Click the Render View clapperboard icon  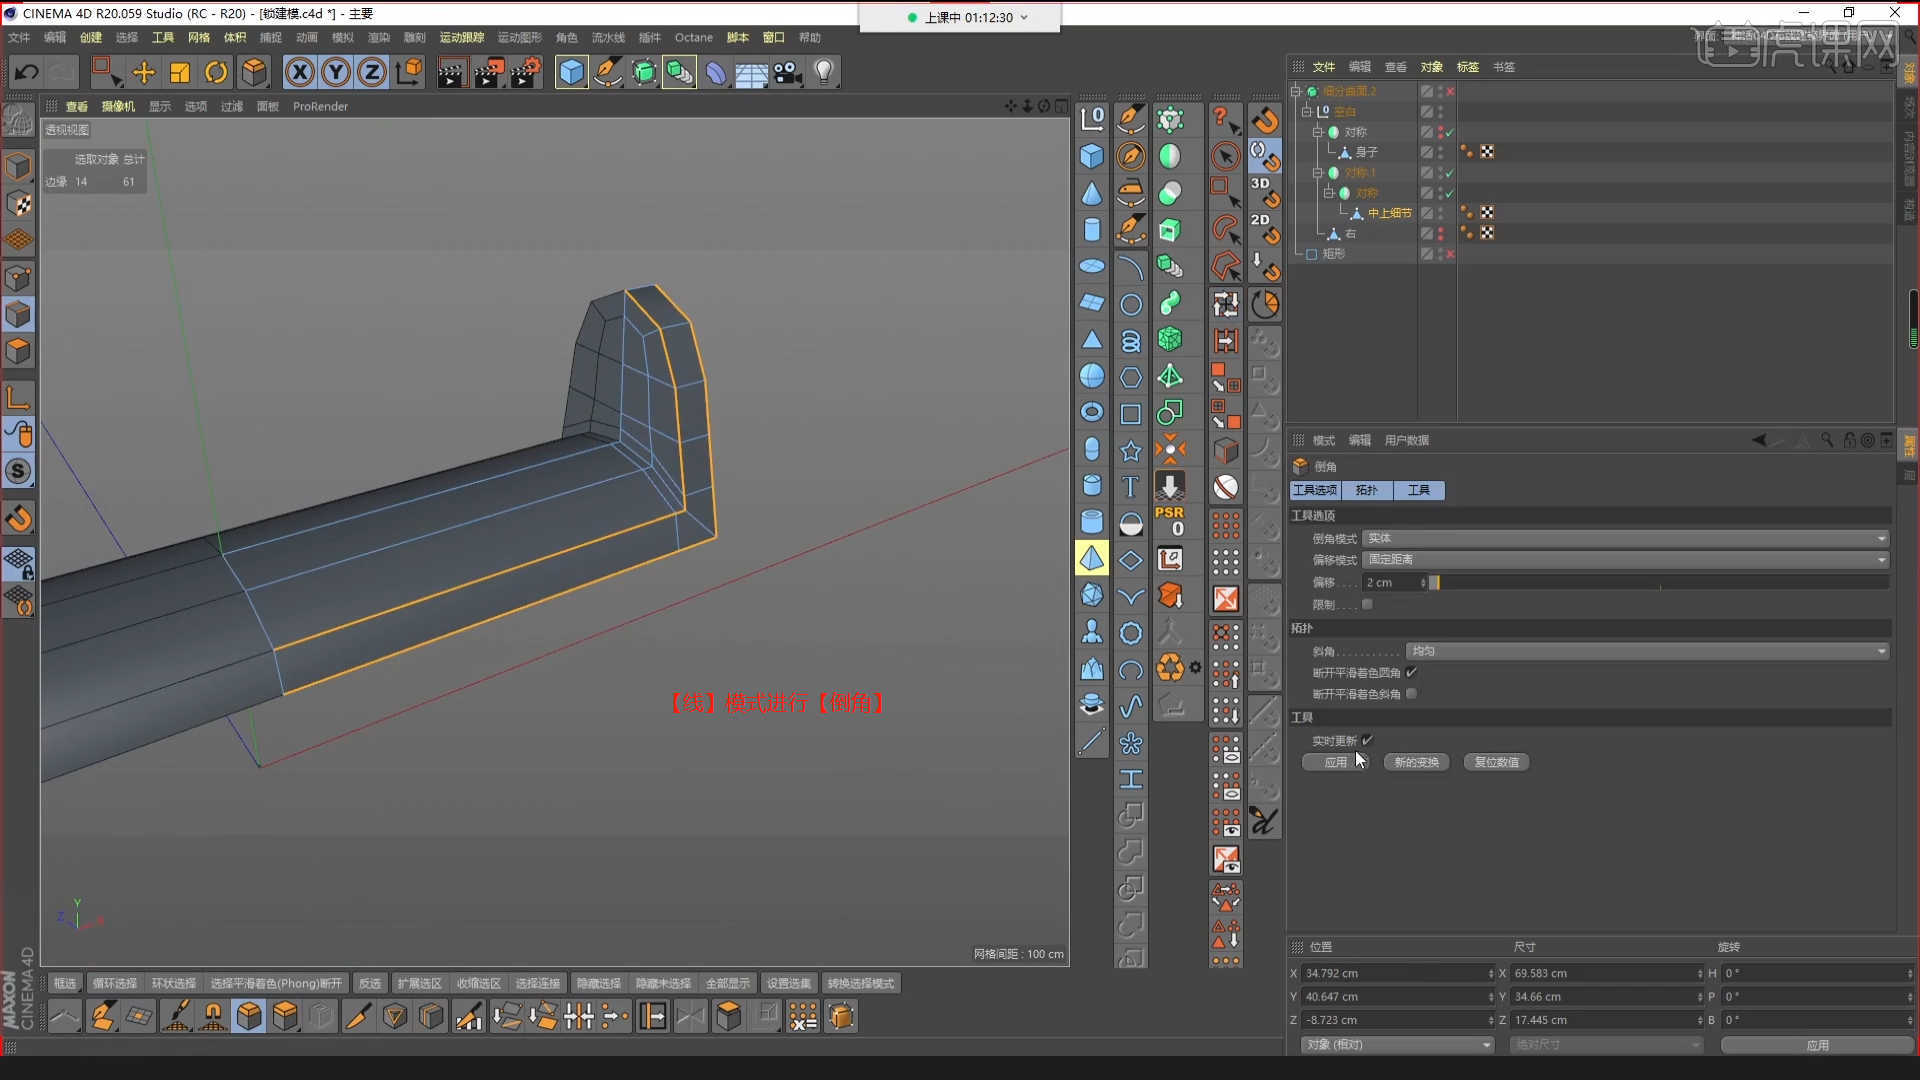click(451, 72)
